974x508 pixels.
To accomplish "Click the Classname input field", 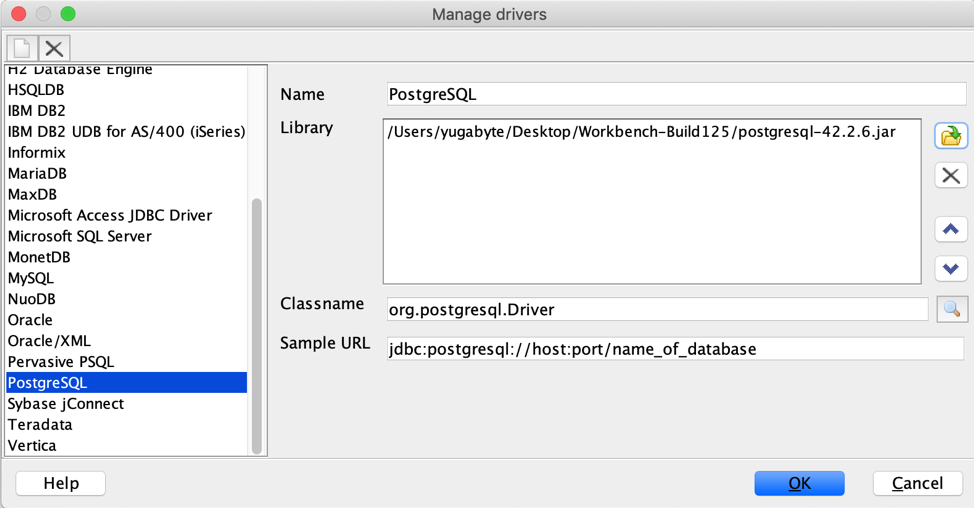I will [x=657, y=309].
